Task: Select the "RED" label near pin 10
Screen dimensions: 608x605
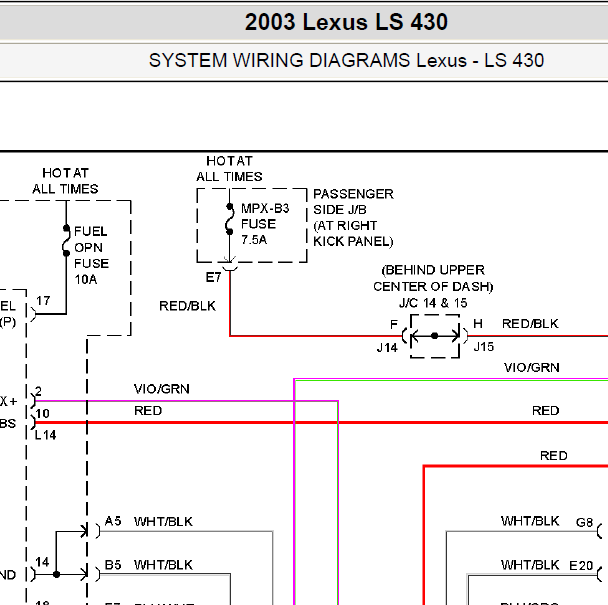Action: coord(148,411)
